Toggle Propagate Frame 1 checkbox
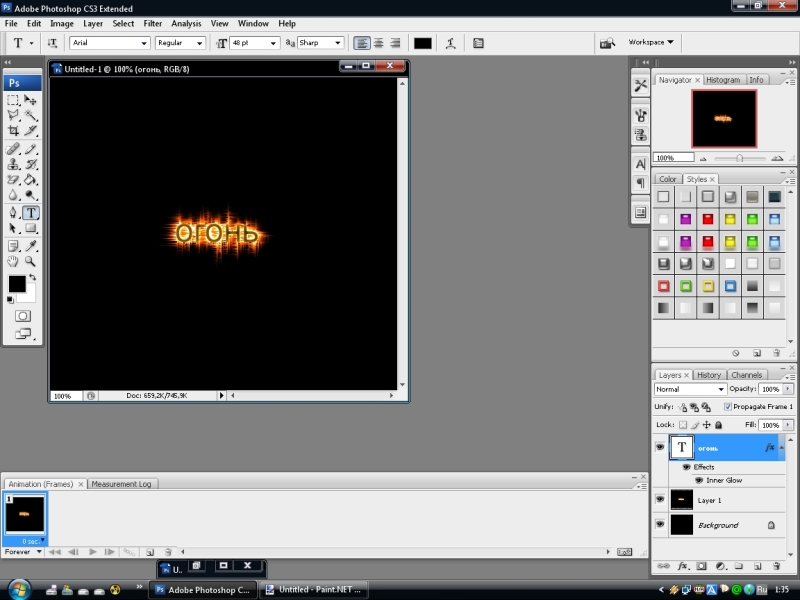Screen dimensions: 800x600 pyautogui.click(x=727, y=407)
